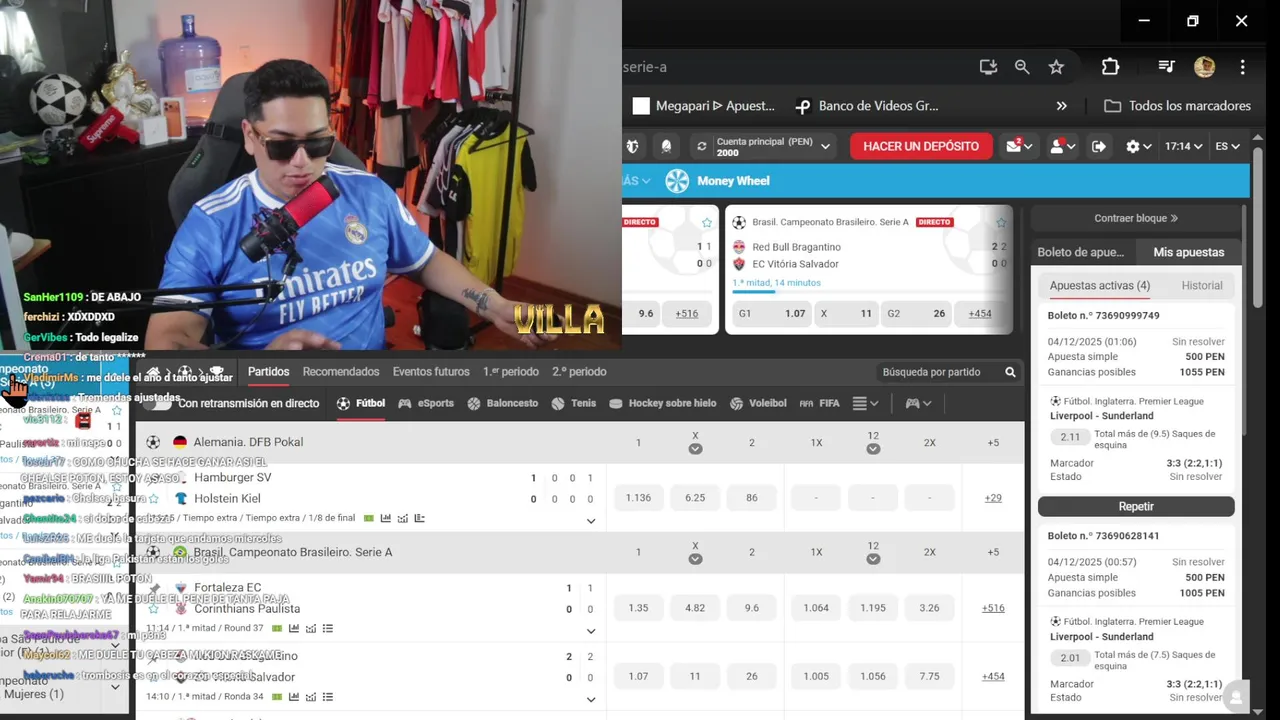Click the rocket icon in site header
Image resolution: width=1280 pixels, height=720 pixels.
tap(666, 146)
